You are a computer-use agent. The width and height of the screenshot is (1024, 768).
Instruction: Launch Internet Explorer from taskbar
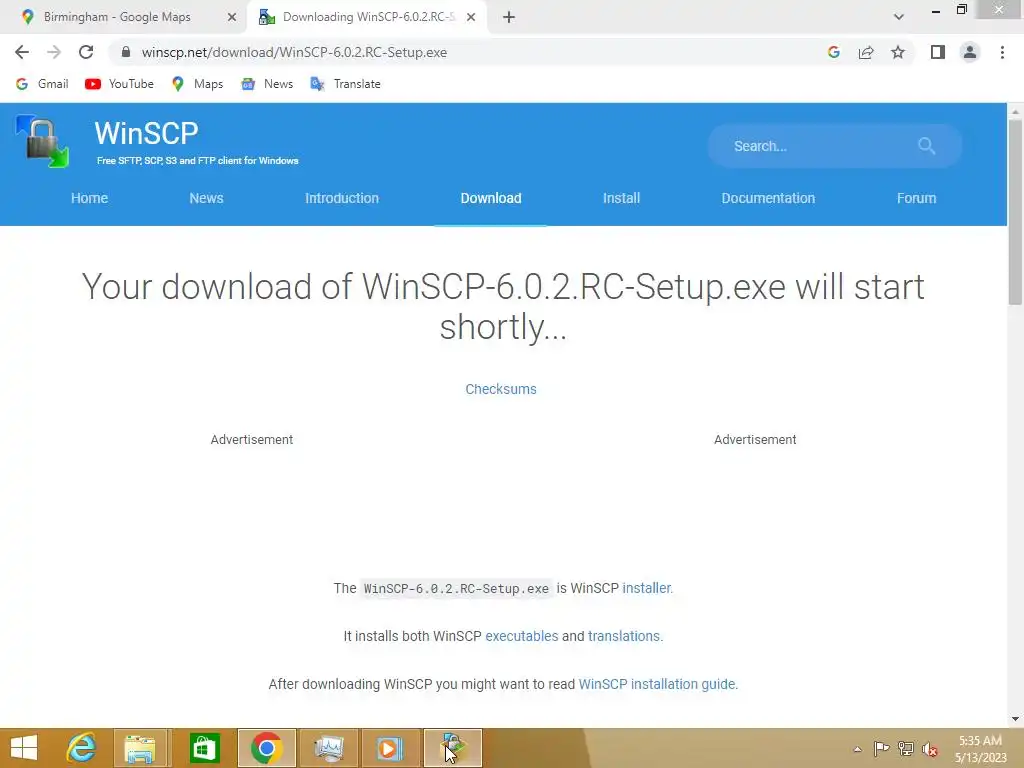81,748
